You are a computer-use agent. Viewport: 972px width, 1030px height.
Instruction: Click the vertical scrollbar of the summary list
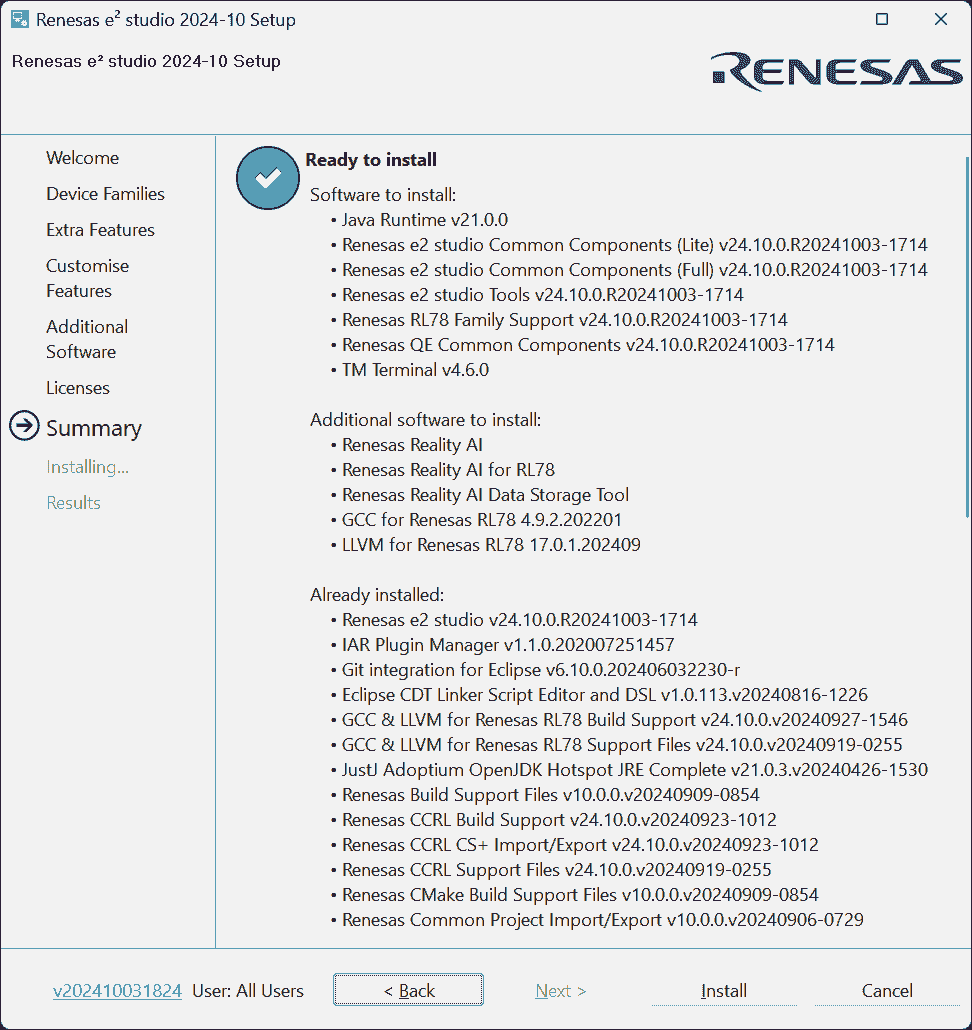click(x=966, y=340)
